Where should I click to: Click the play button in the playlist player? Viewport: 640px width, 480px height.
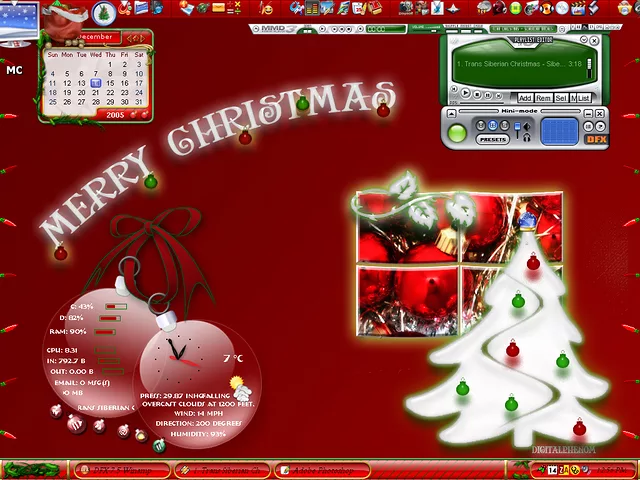466,94
